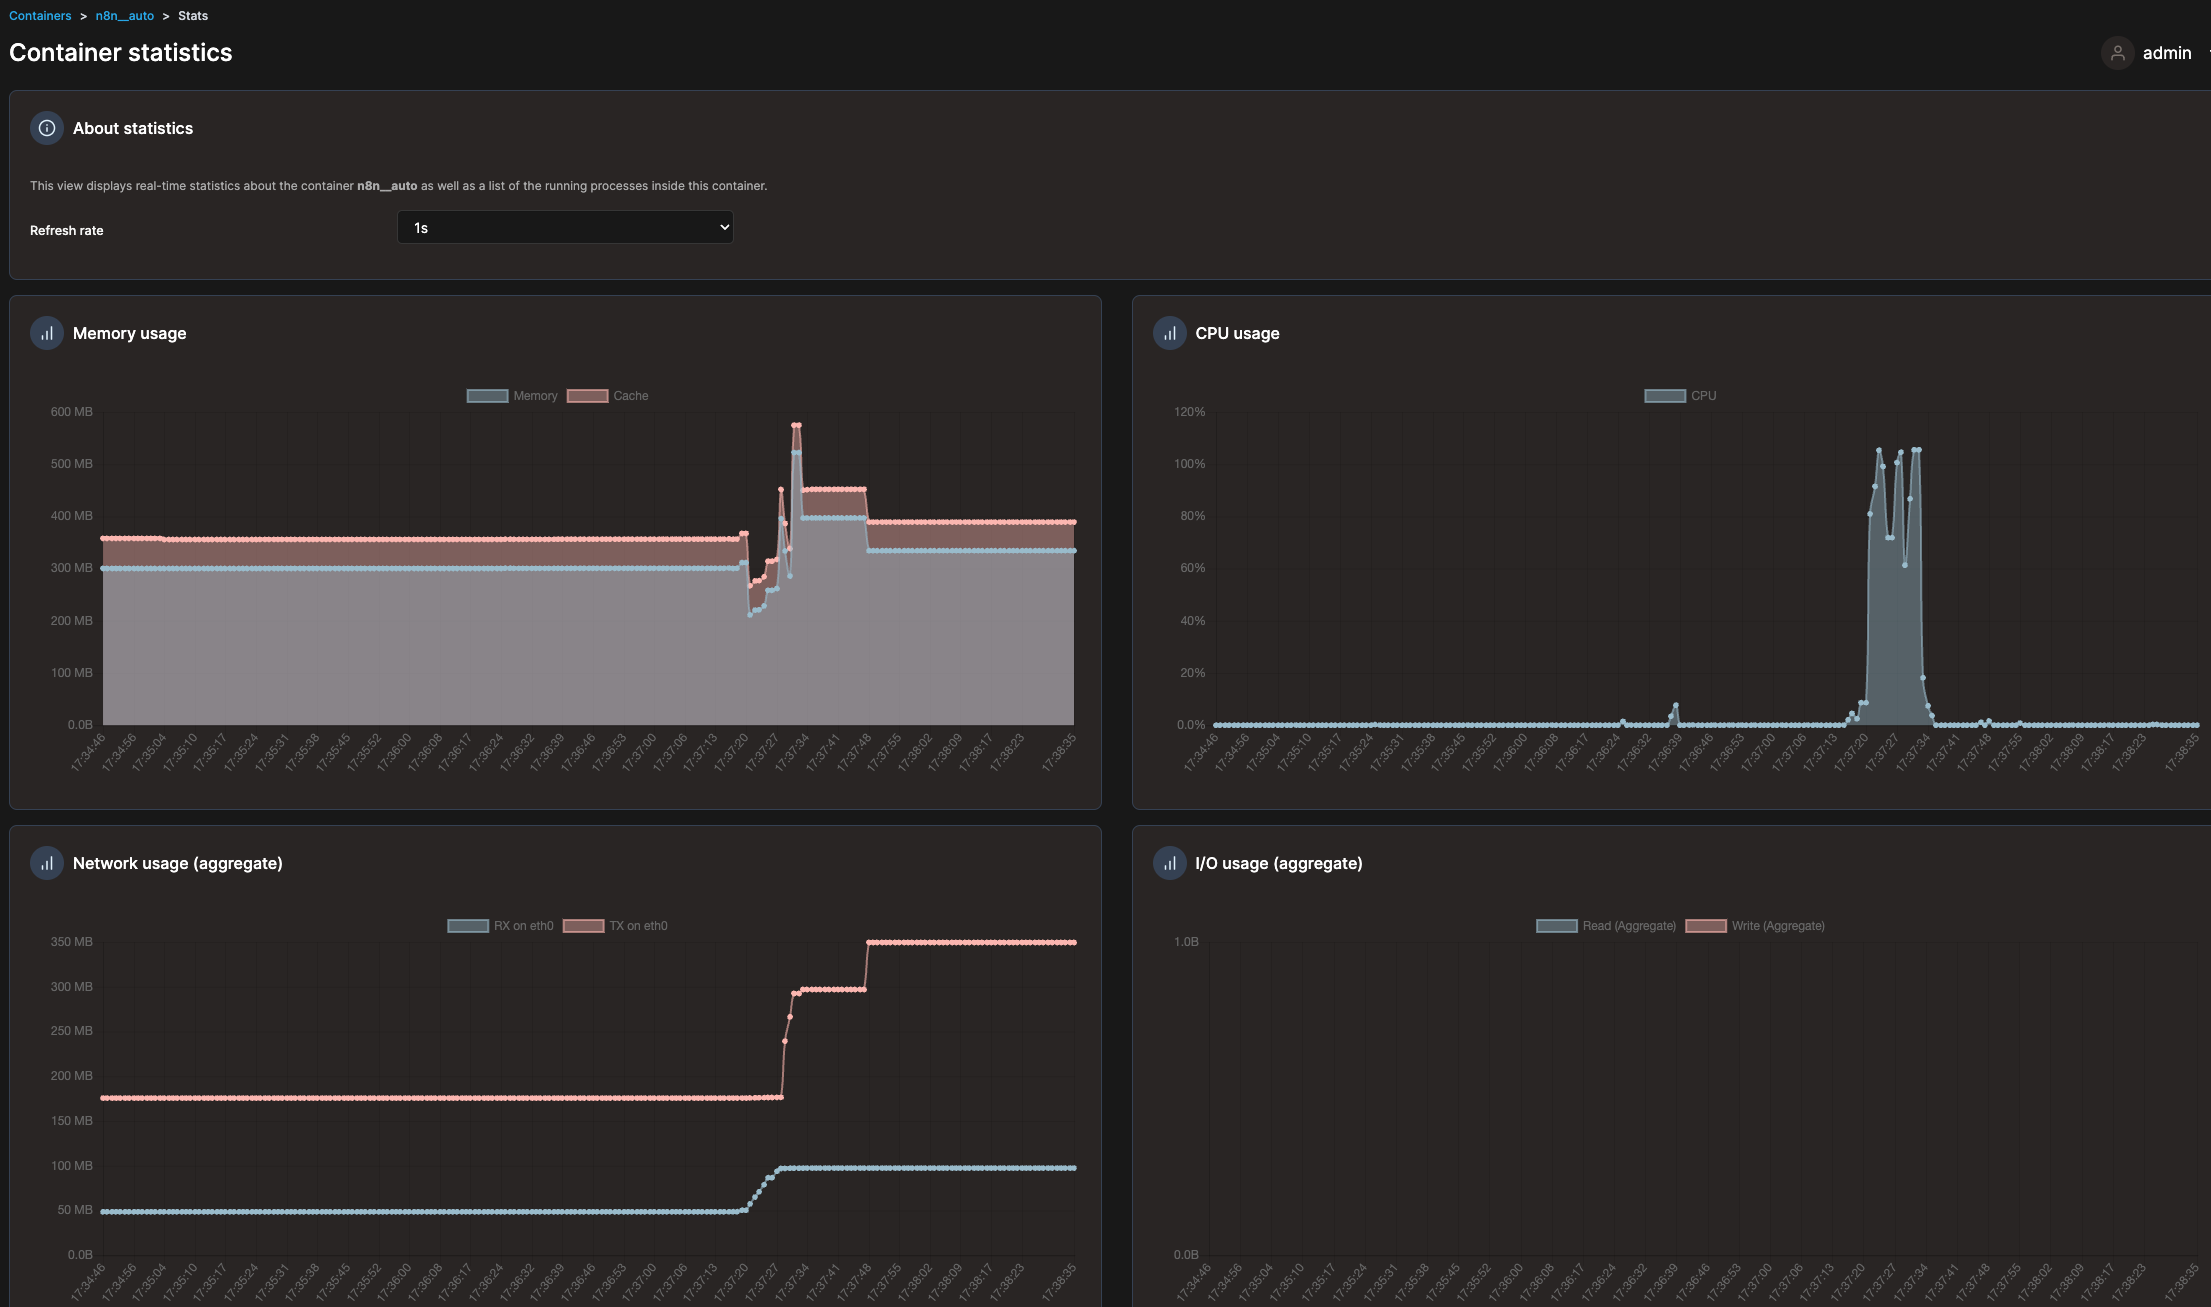Toggle the RX on eth0 network series
The width and height of the screenshot is (2211, 1307).
coord(469,925)
